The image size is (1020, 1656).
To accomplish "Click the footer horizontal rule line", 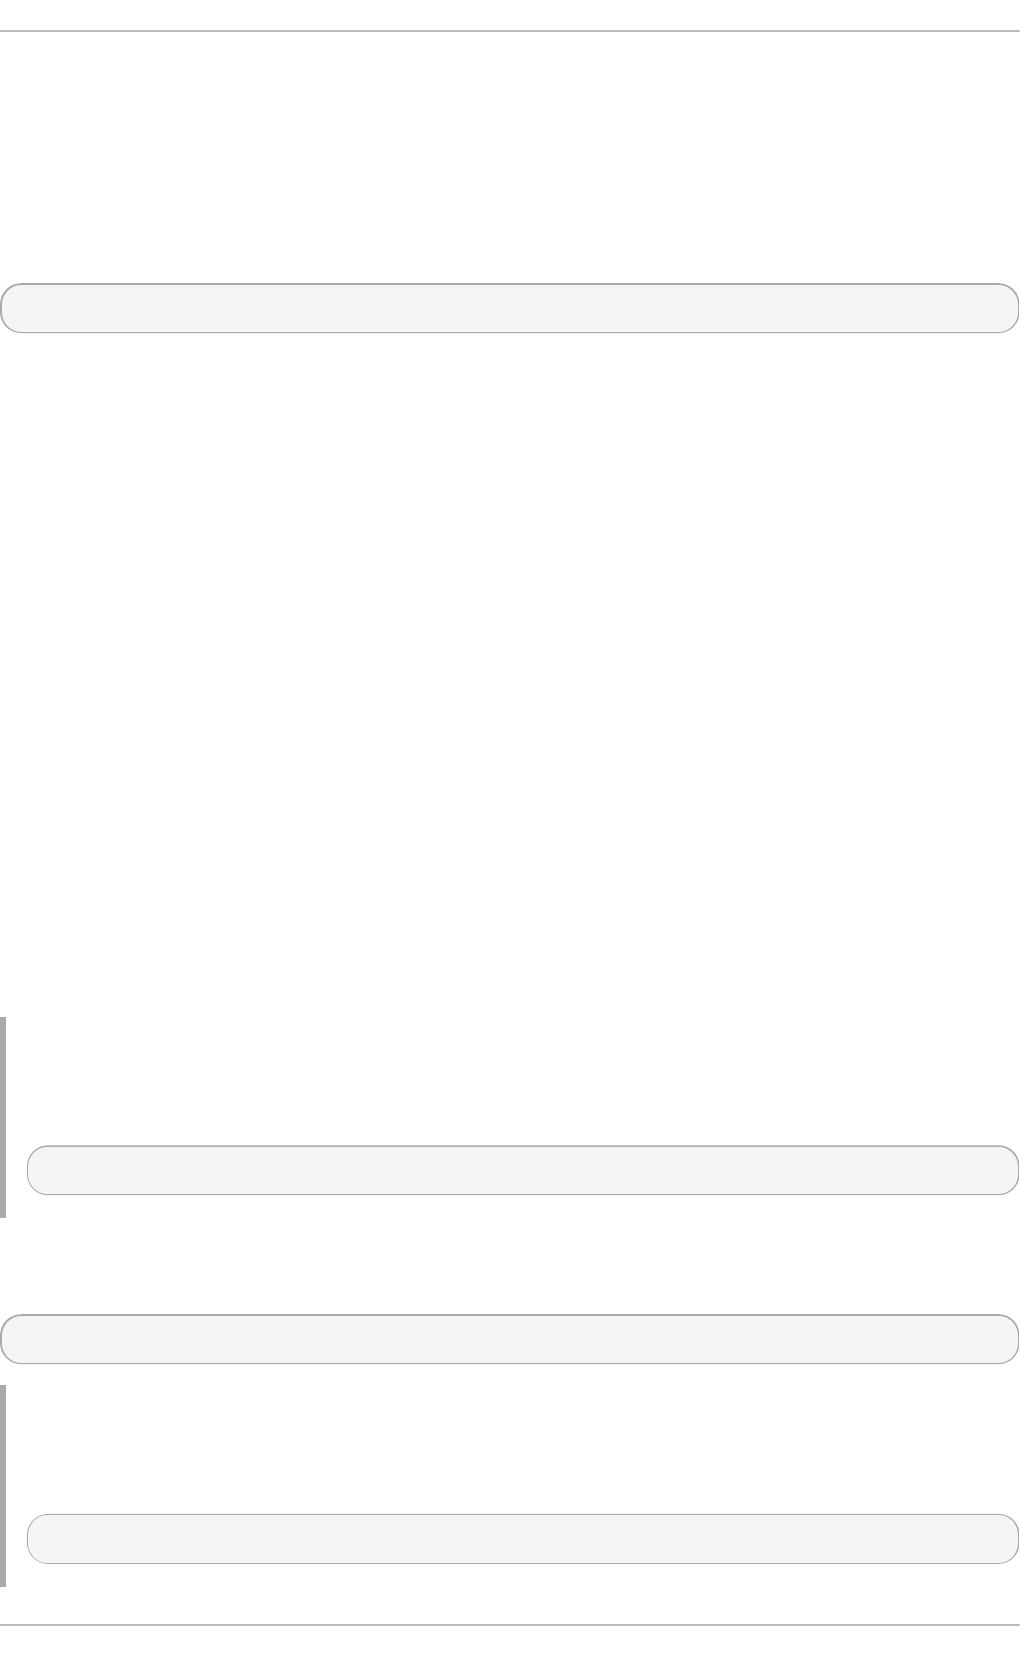I will (510, 1625).
